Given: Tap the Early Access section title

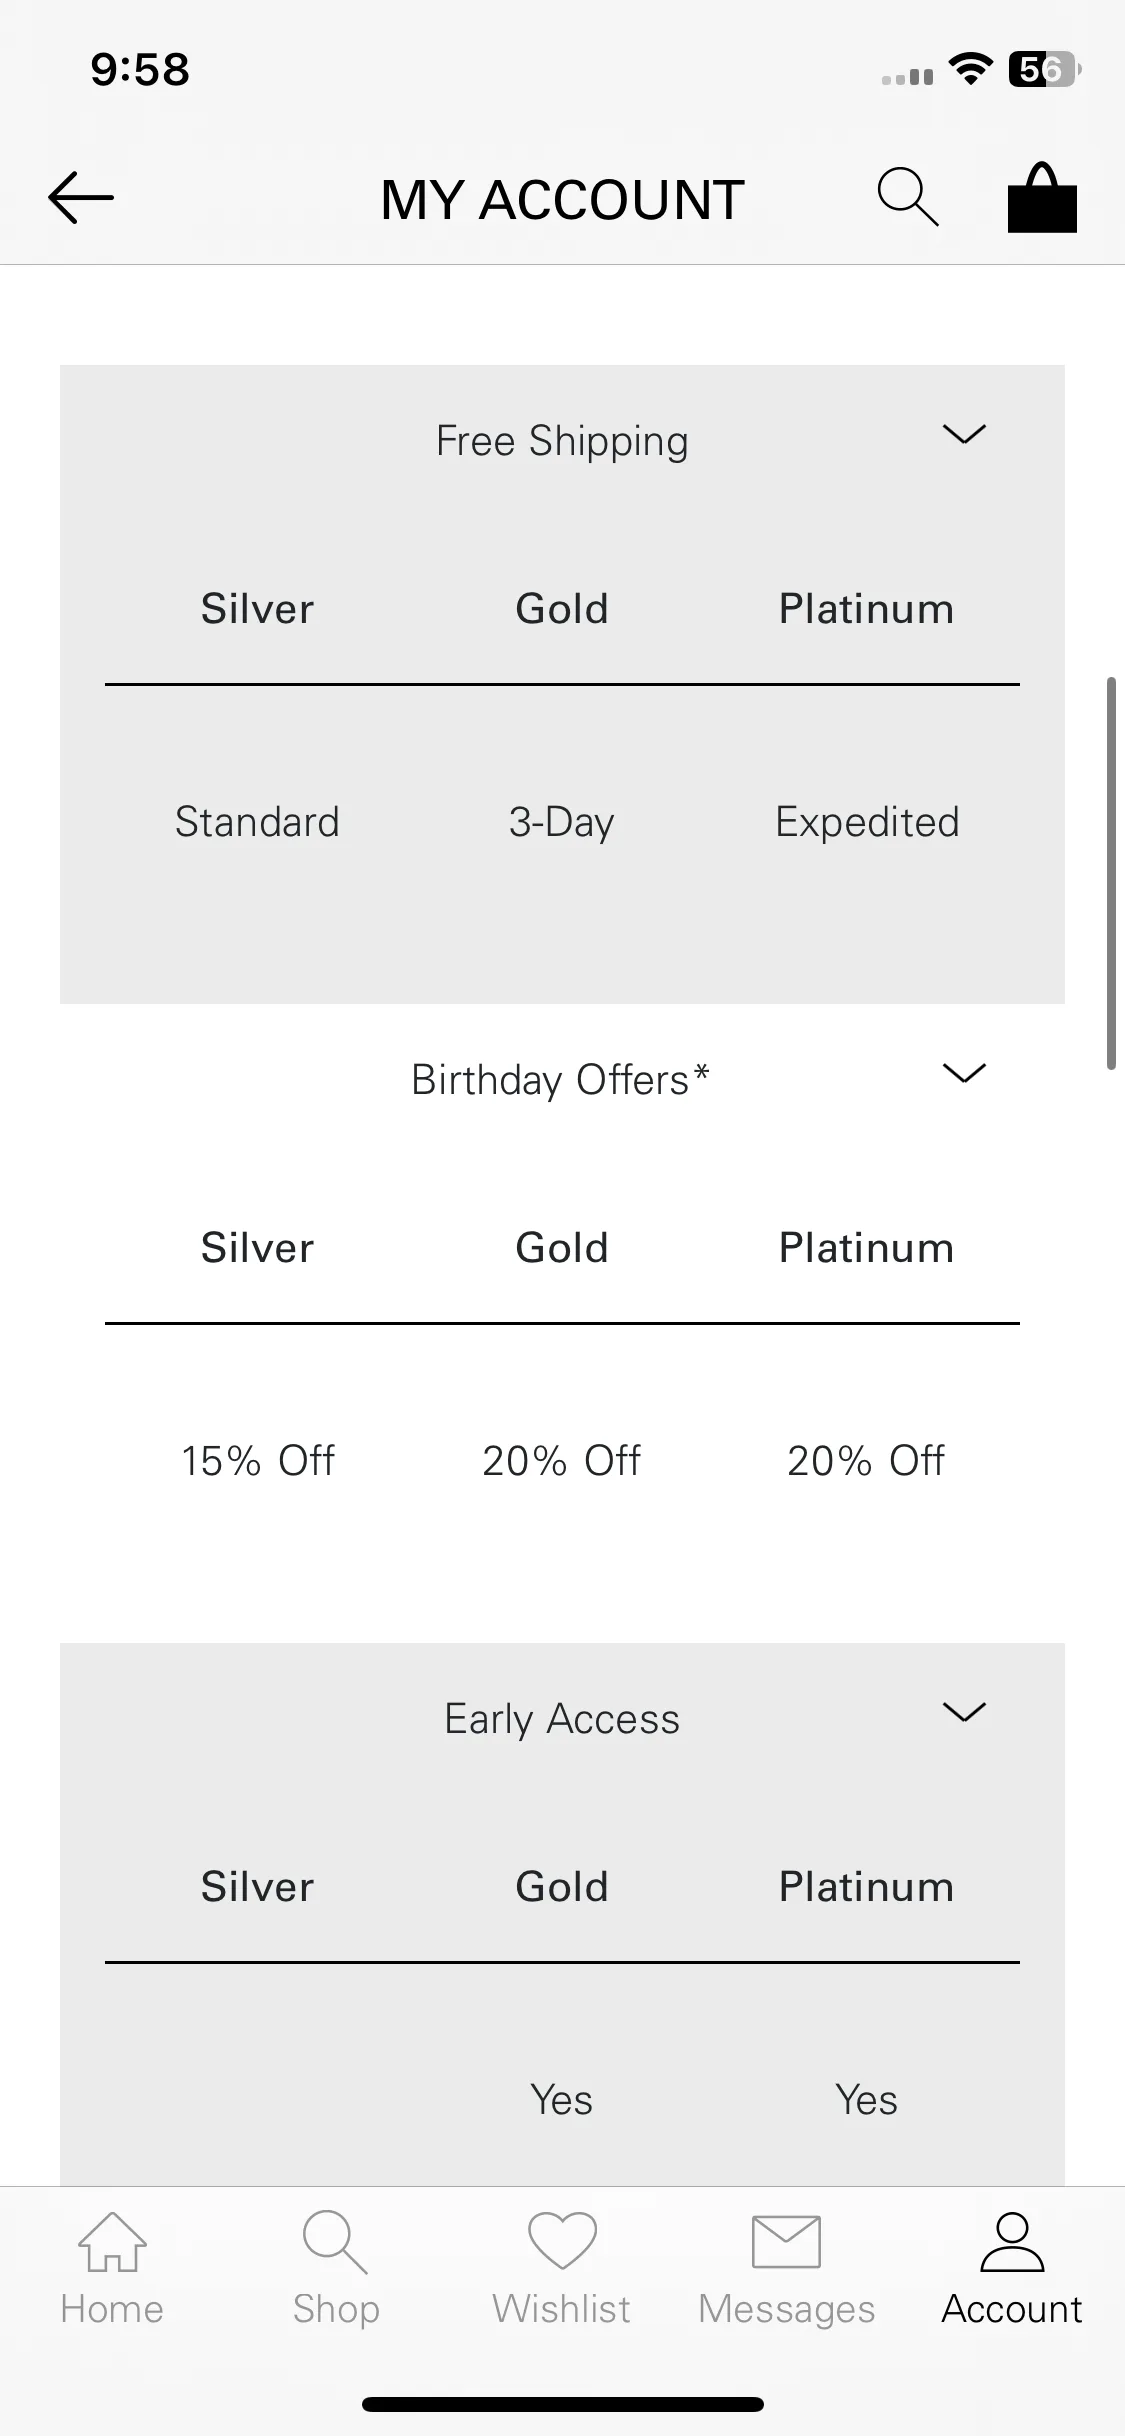Looking at the screenshot, I should point(562,1719).
